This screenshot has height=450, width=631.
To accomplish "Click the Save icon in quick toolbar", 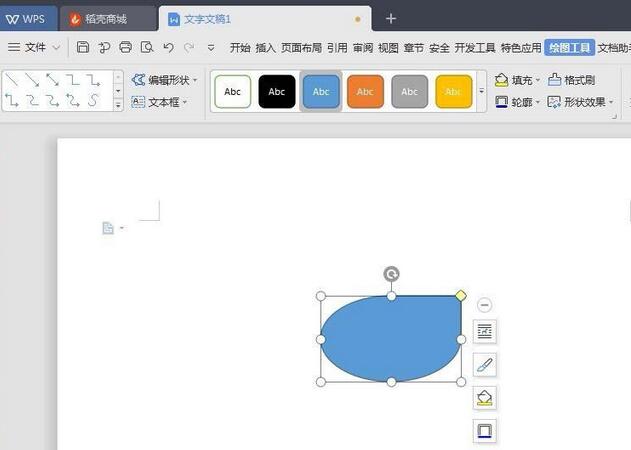I will [83, 47].
